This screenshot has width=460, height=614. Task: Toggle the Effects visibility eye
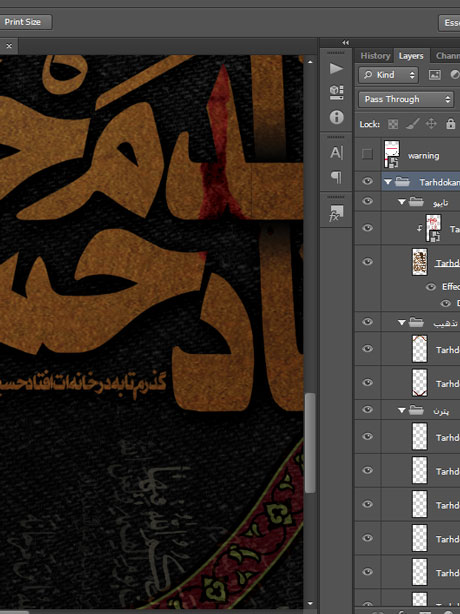[x=431, y=287]
